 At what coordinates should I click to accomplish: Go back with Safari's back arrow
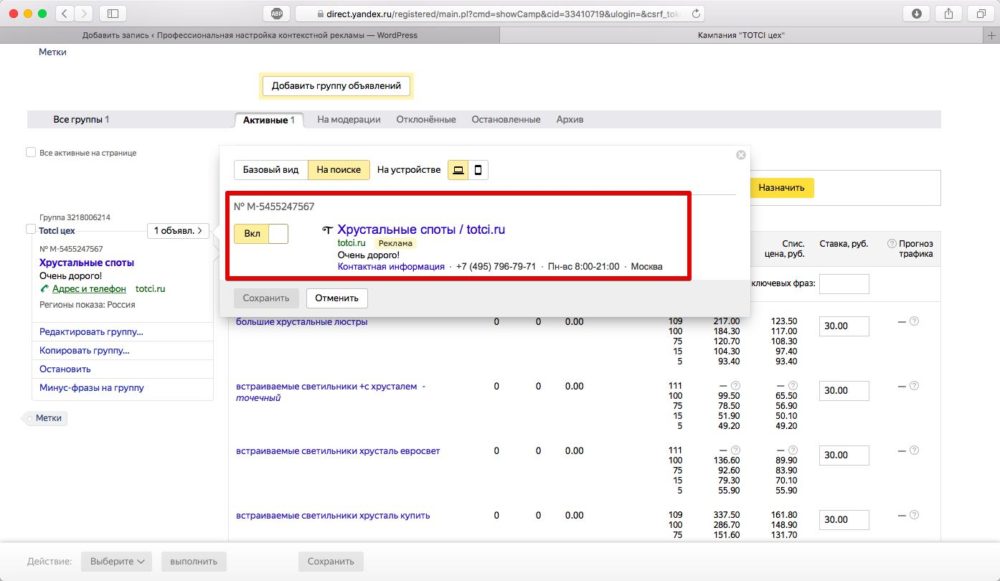(64, 13)
